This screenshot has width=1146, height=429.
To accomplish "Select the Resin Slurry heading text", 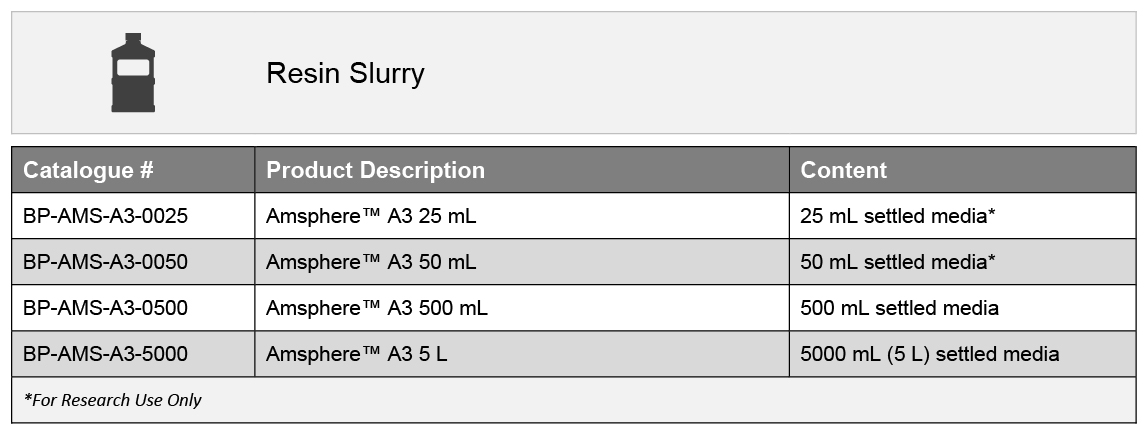I will point(345,73).
